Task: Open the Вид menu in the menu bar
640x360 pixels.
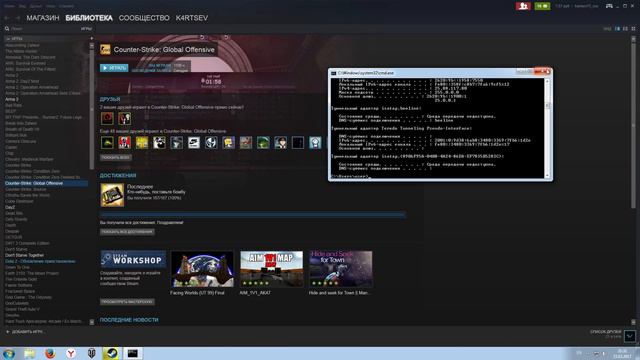Action: click(22, 6)
